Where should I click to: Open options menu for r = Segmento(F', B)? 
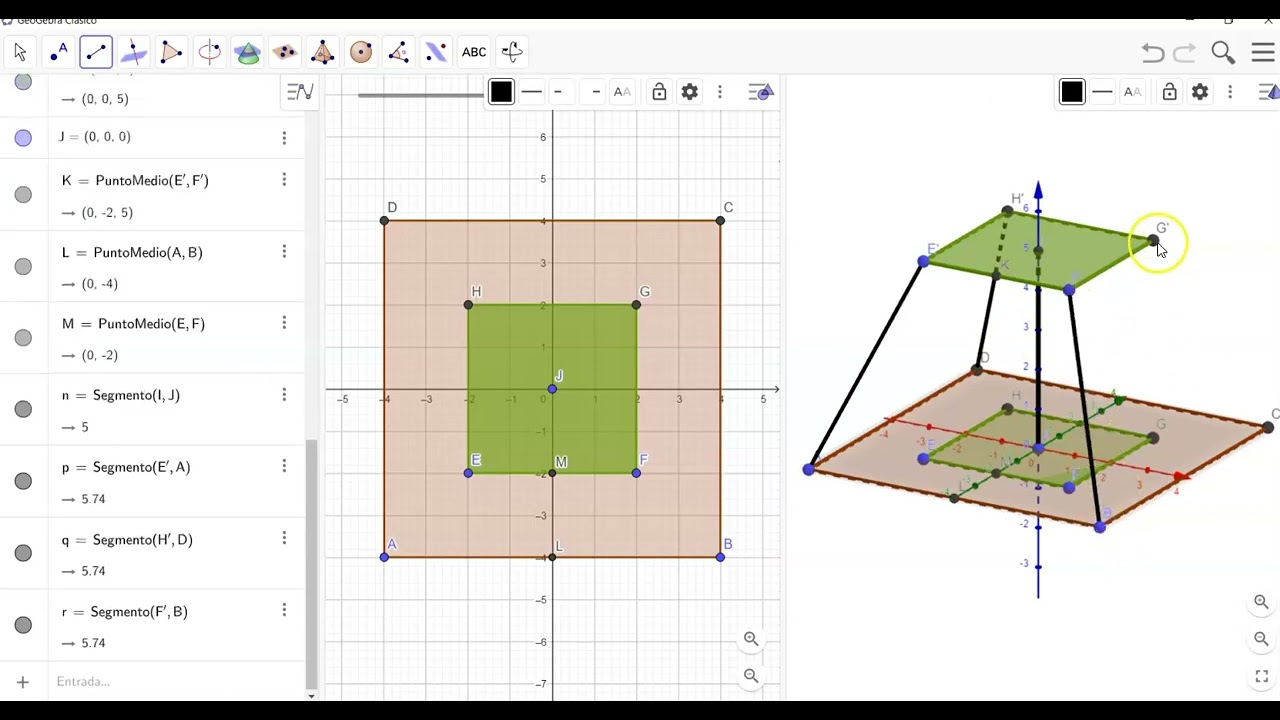[284, 610]
